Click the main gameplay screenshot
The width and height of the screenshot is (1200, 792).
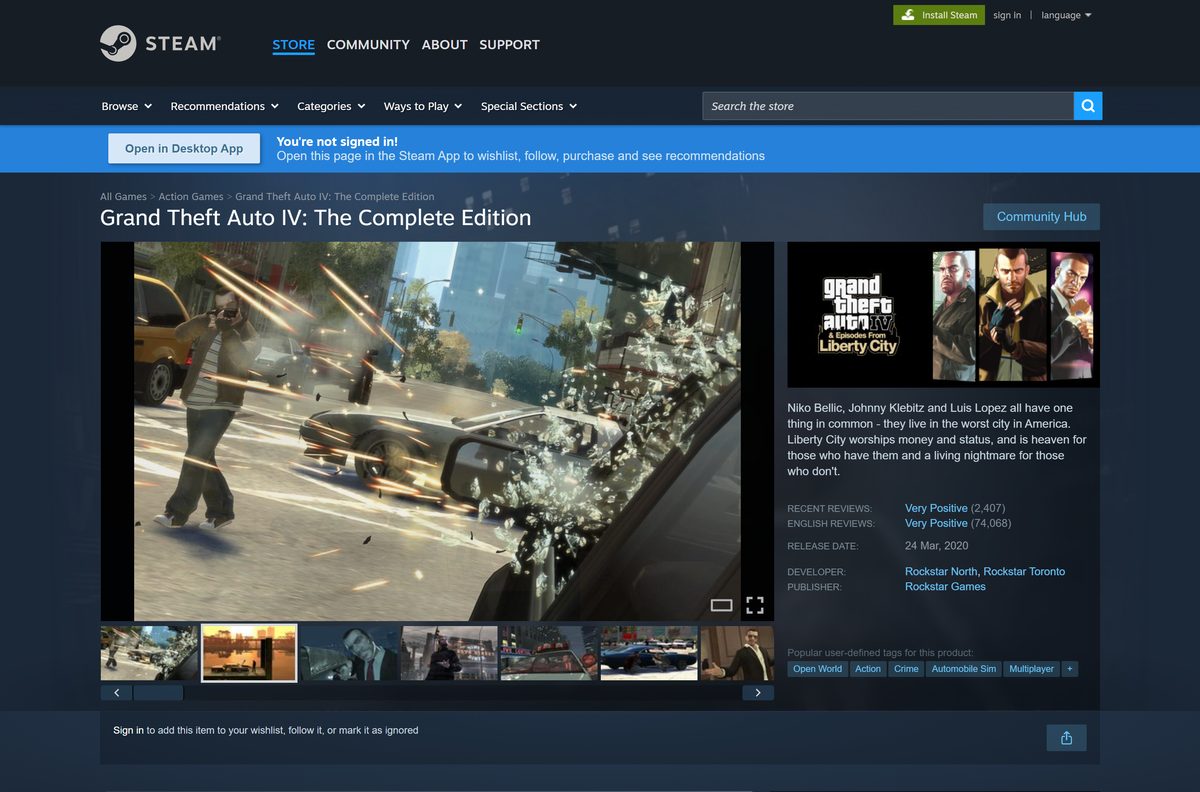[437, 431]
